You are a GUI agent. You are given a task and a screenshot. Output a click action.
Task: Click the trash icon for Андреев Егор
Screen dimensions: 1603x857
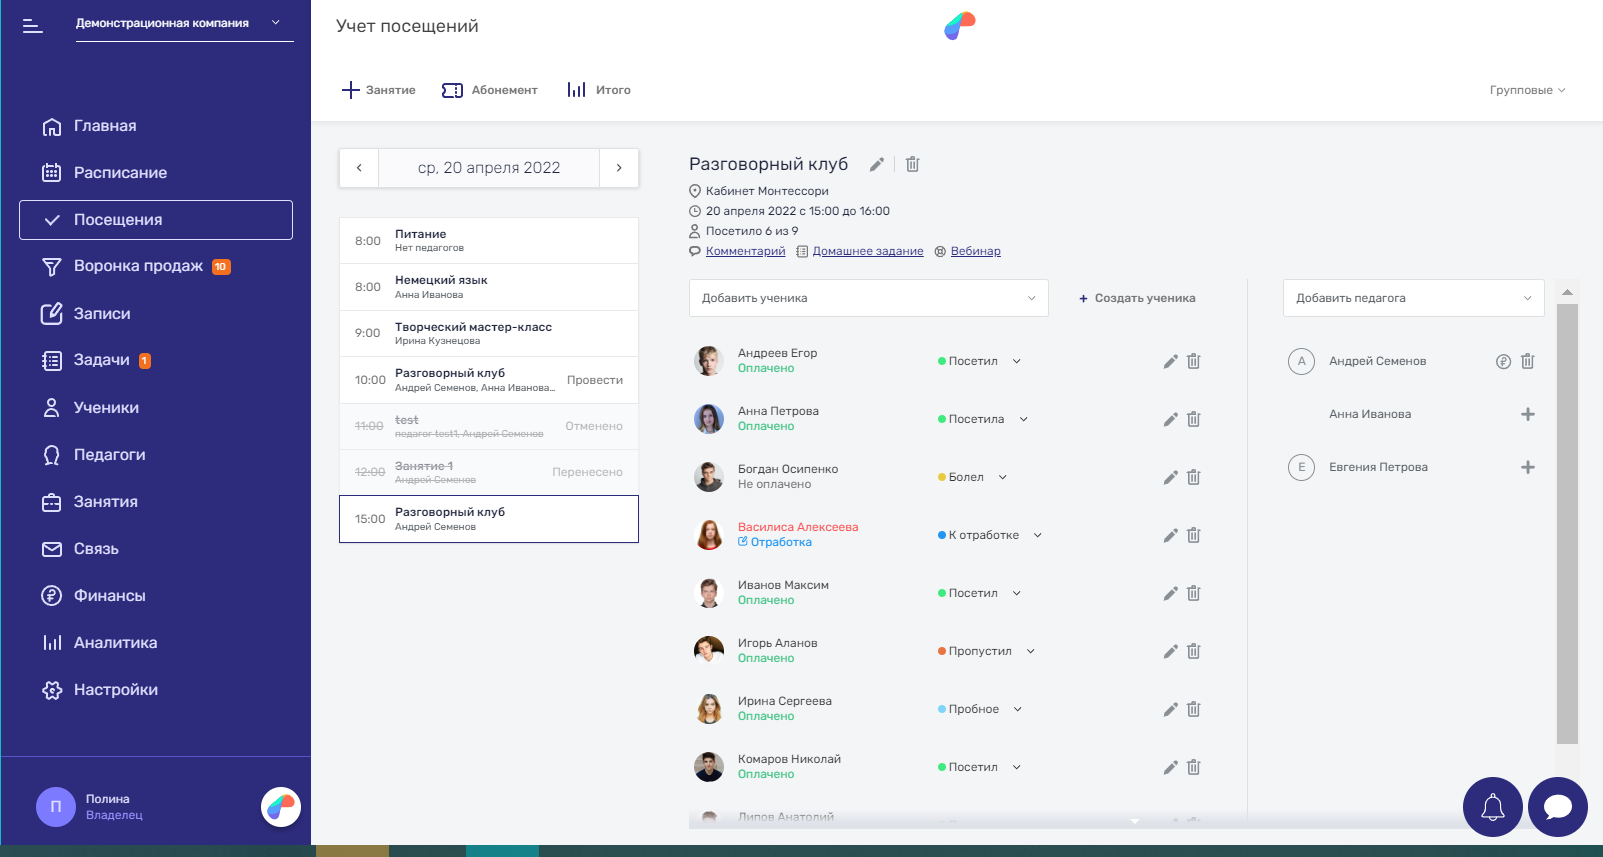coord(1193,361)
